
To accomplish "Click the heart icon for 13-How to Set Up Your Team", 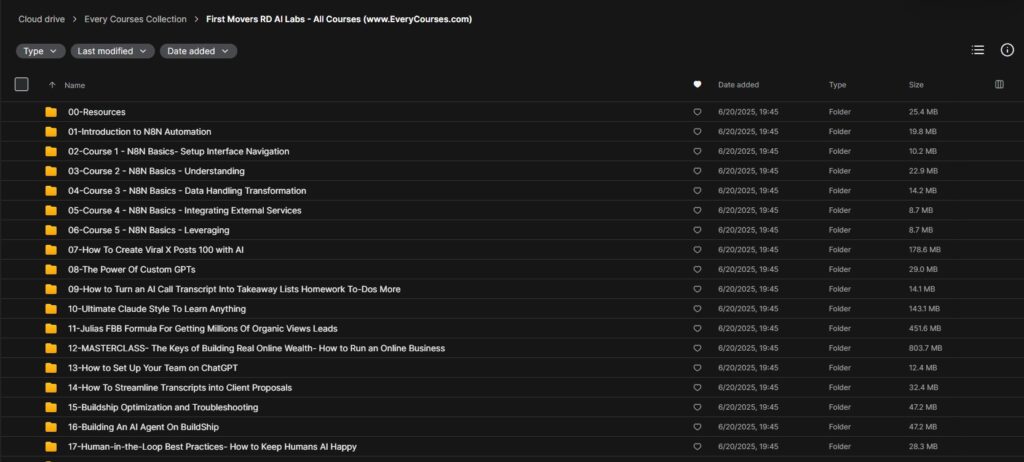I will coord(697,368).
